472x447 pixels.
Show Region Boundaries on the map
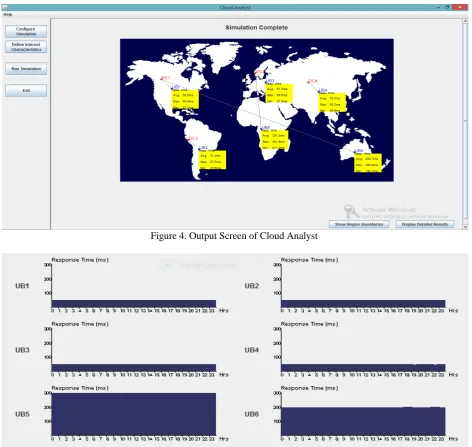[x=359, y=224]
